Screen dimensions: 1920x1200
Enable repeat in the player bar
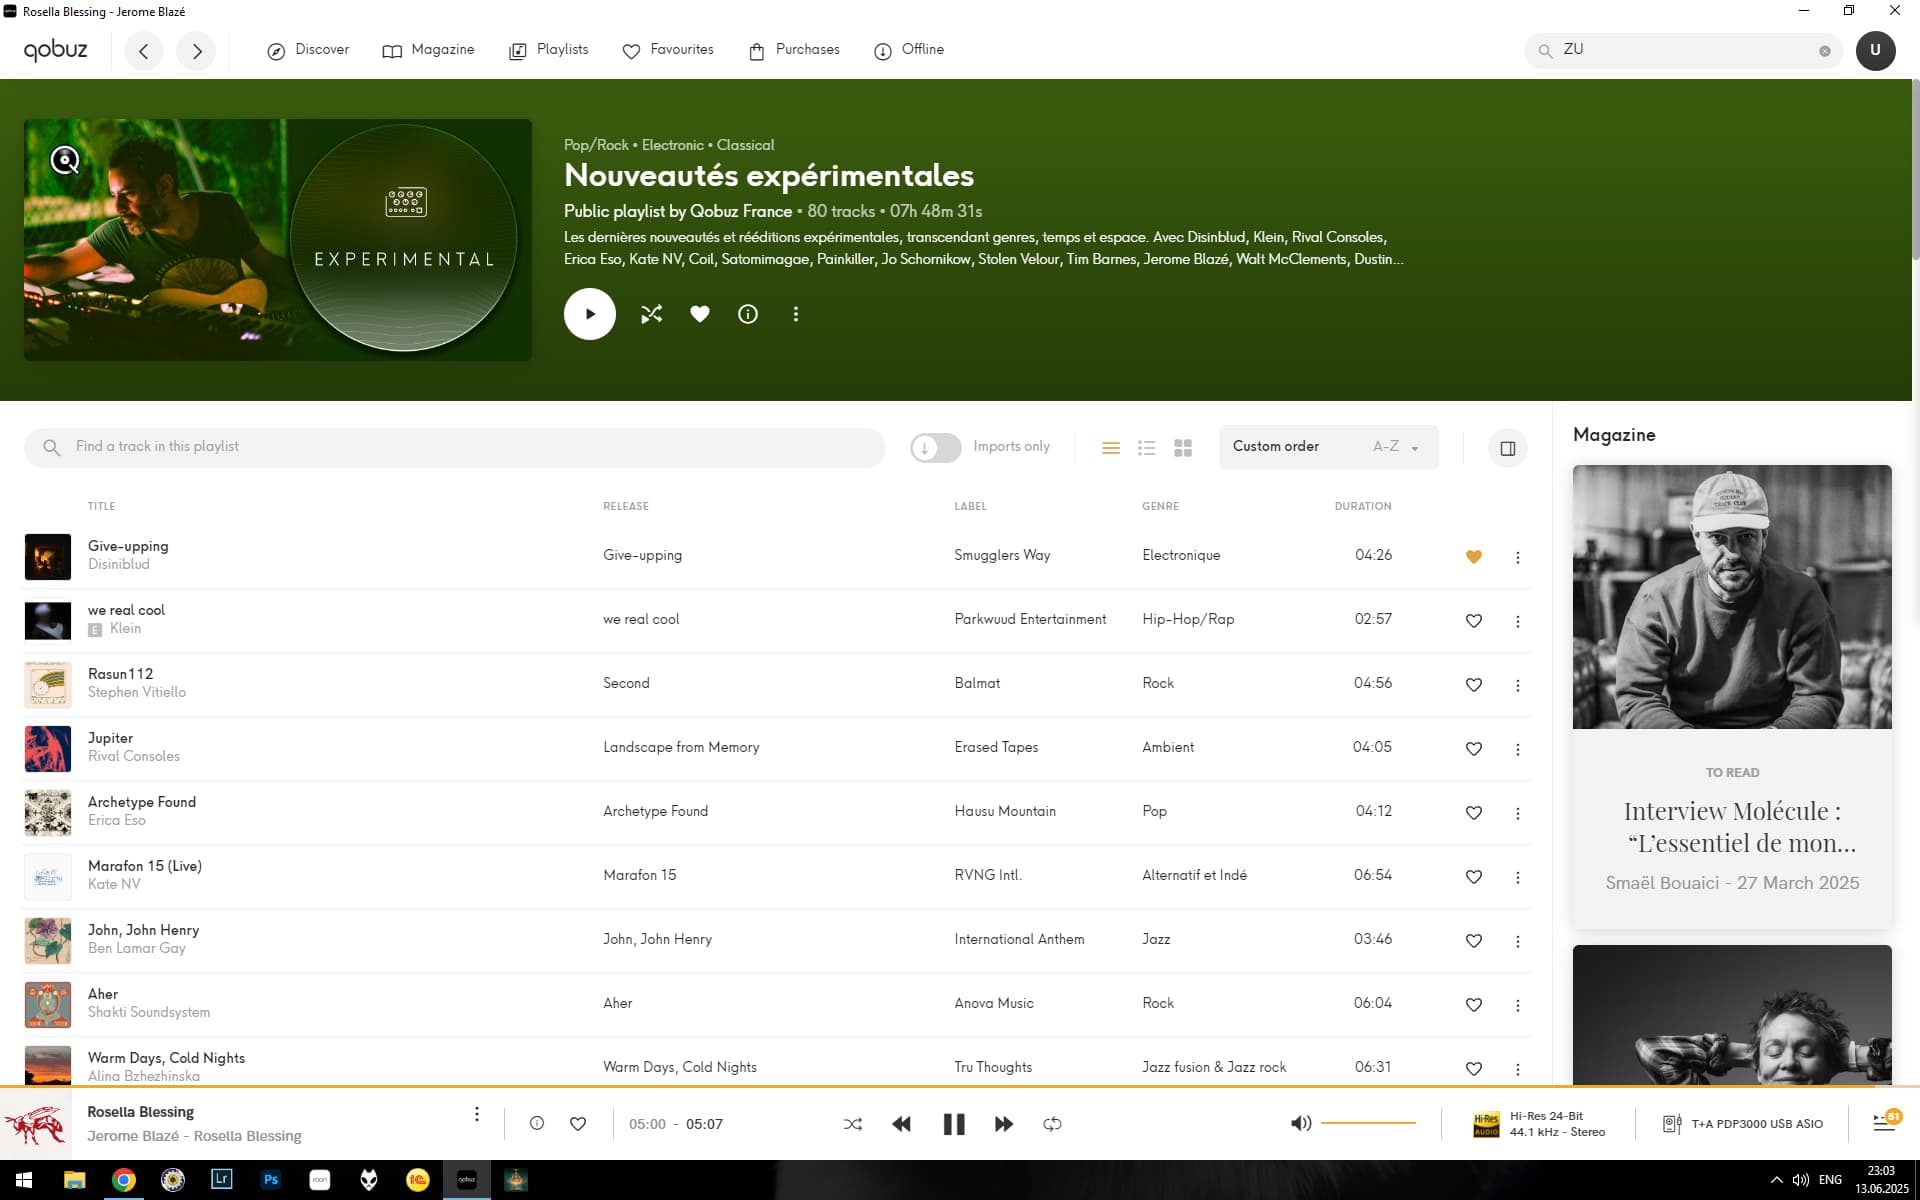pyautogui.click(x=1052, y=1124)
